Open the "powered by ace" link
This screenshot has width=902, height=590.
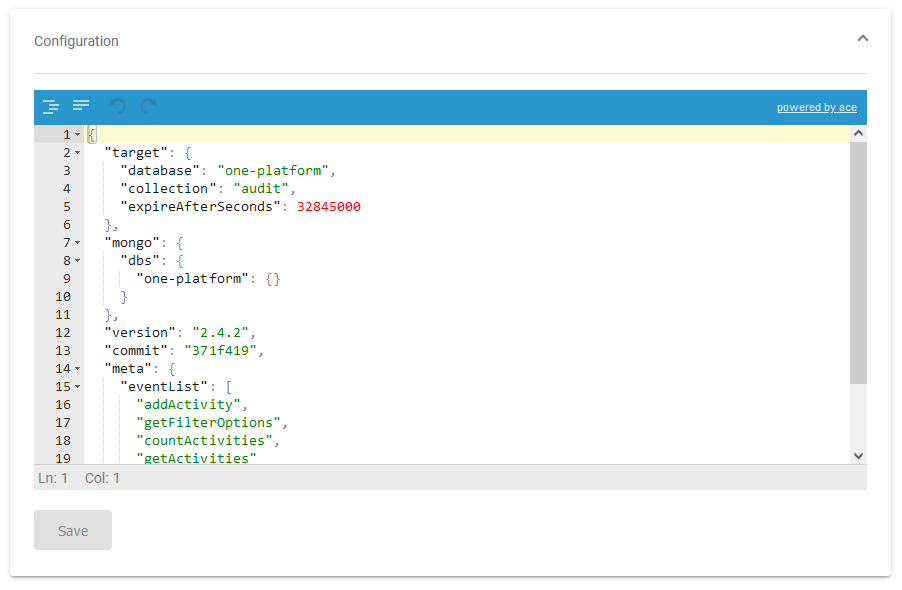(x=816, y=107)
